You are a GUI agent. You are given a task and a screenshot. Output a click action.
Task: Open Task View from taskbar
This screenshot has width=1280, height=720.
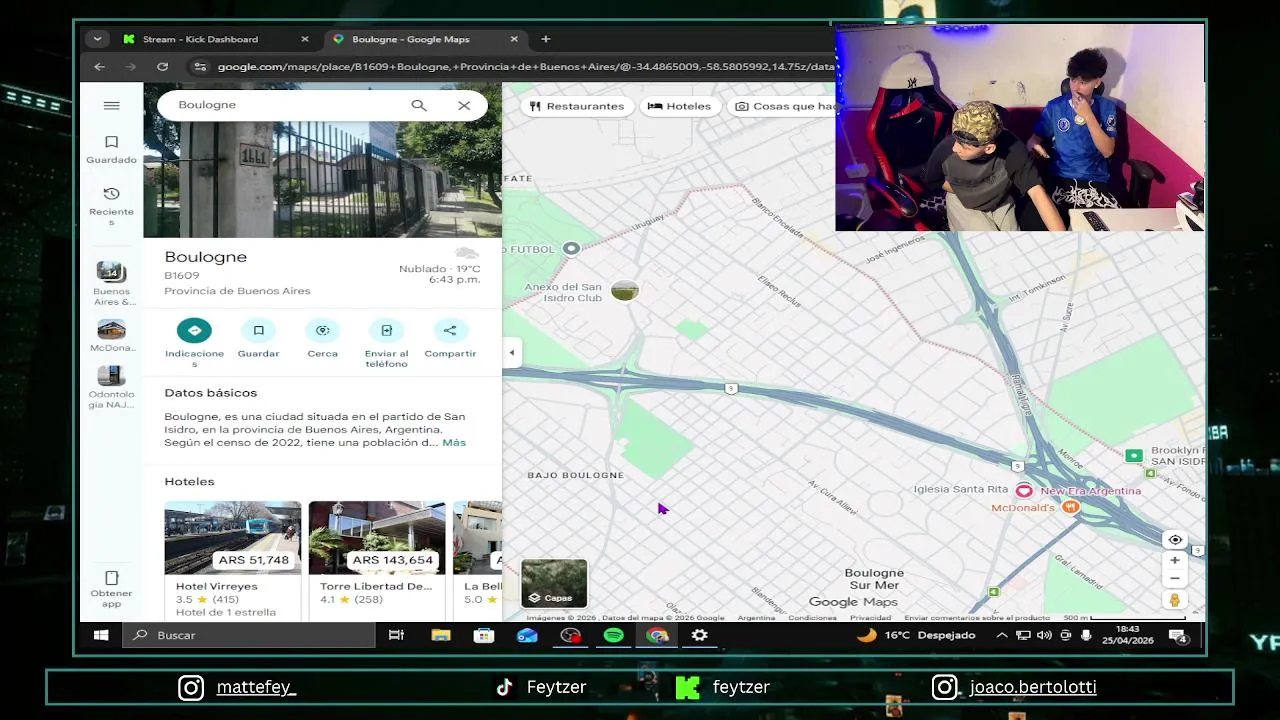coord(396,635)
